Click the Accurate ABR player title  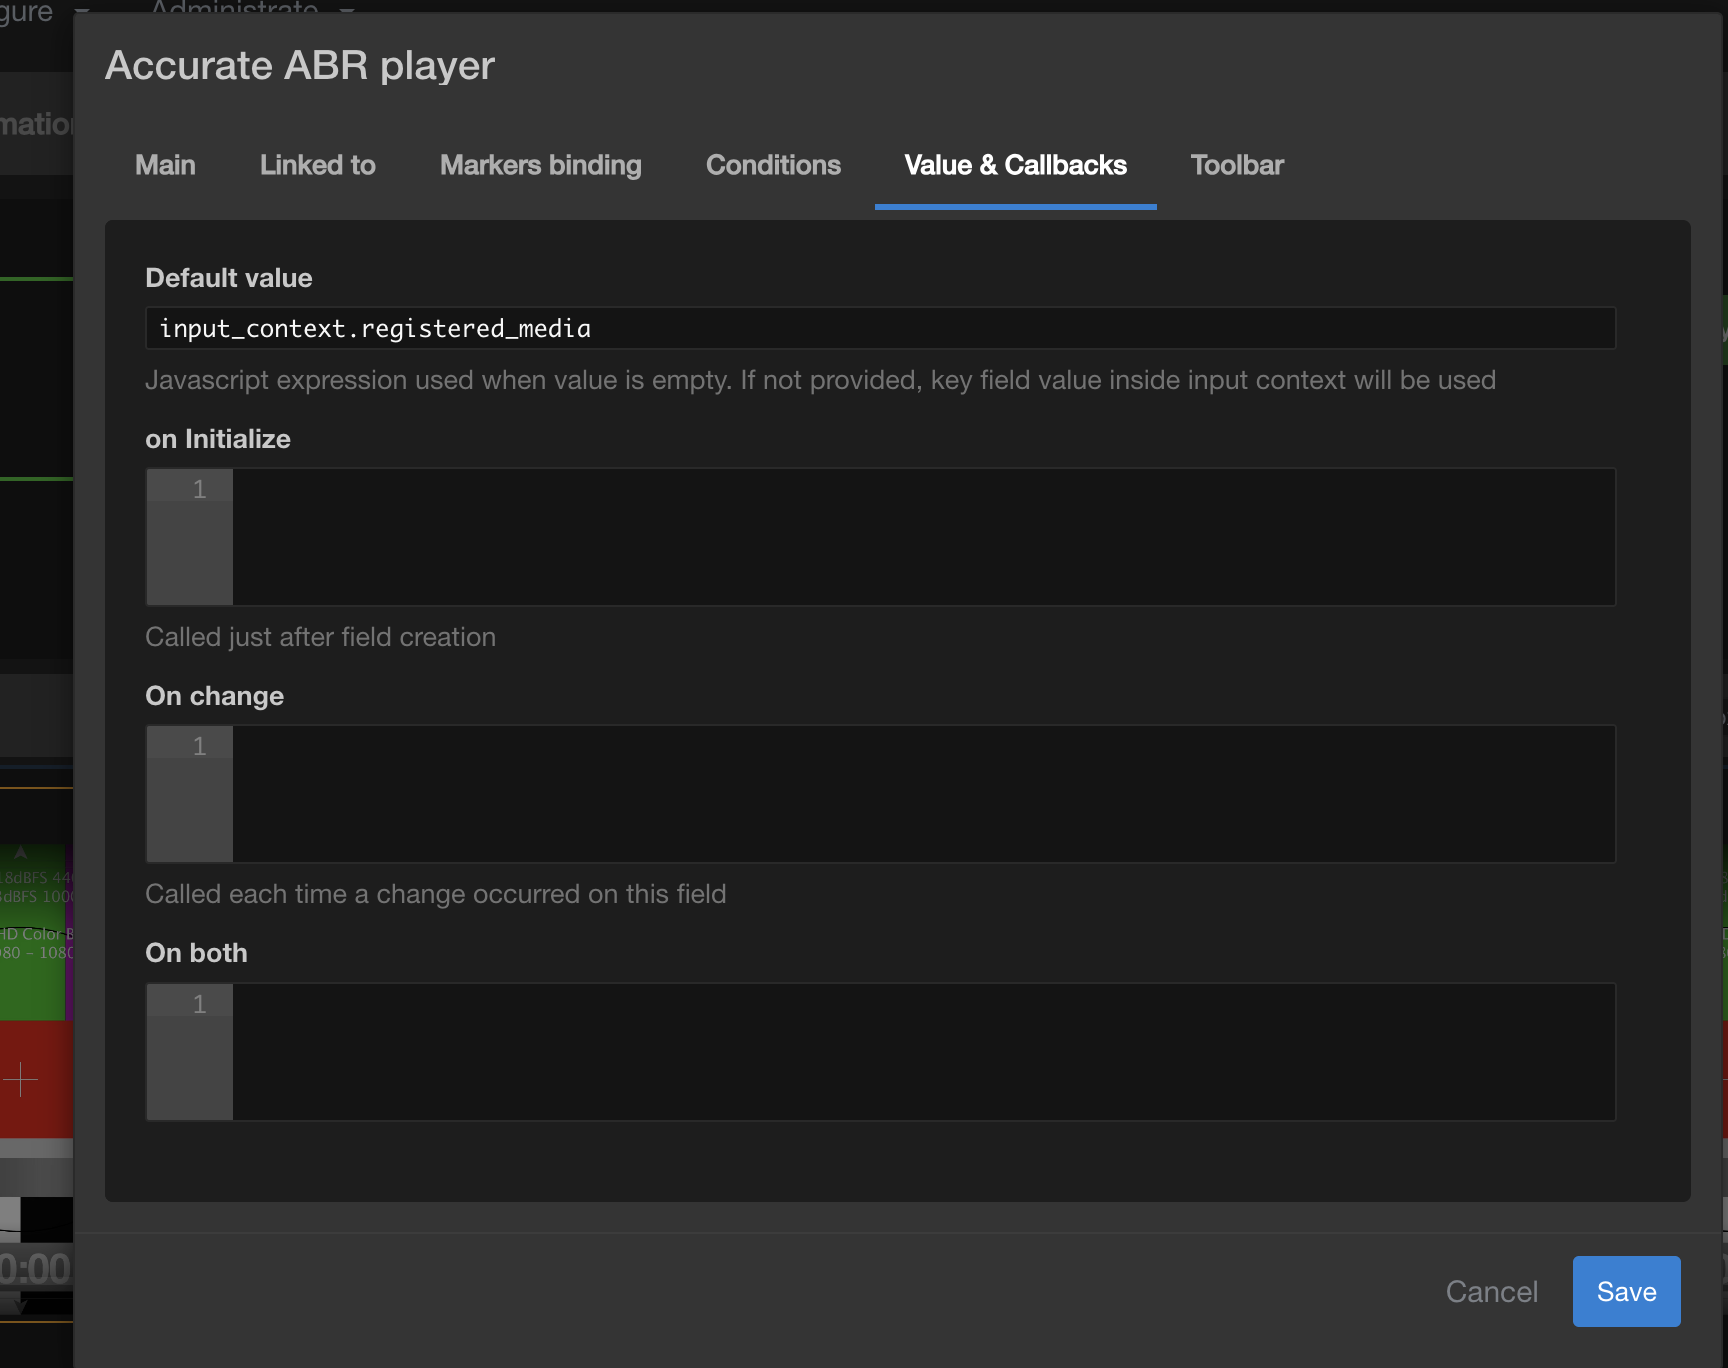[300, 66]
